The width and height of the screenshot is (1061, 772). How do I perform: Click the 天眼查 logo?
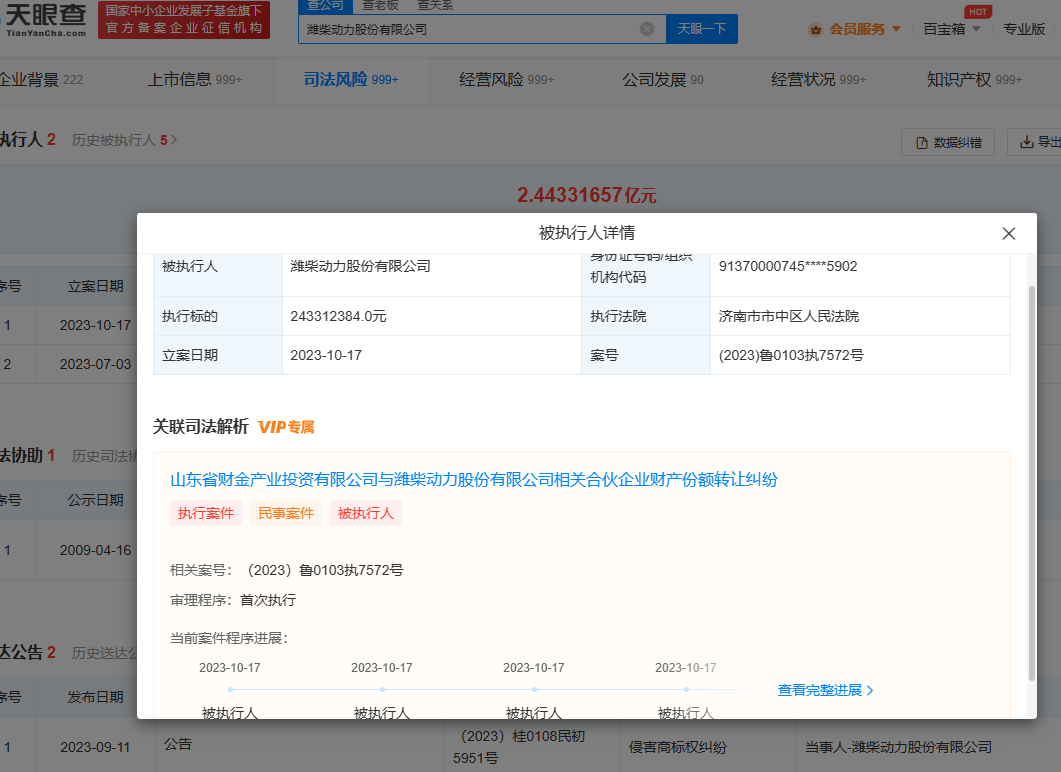46,19
